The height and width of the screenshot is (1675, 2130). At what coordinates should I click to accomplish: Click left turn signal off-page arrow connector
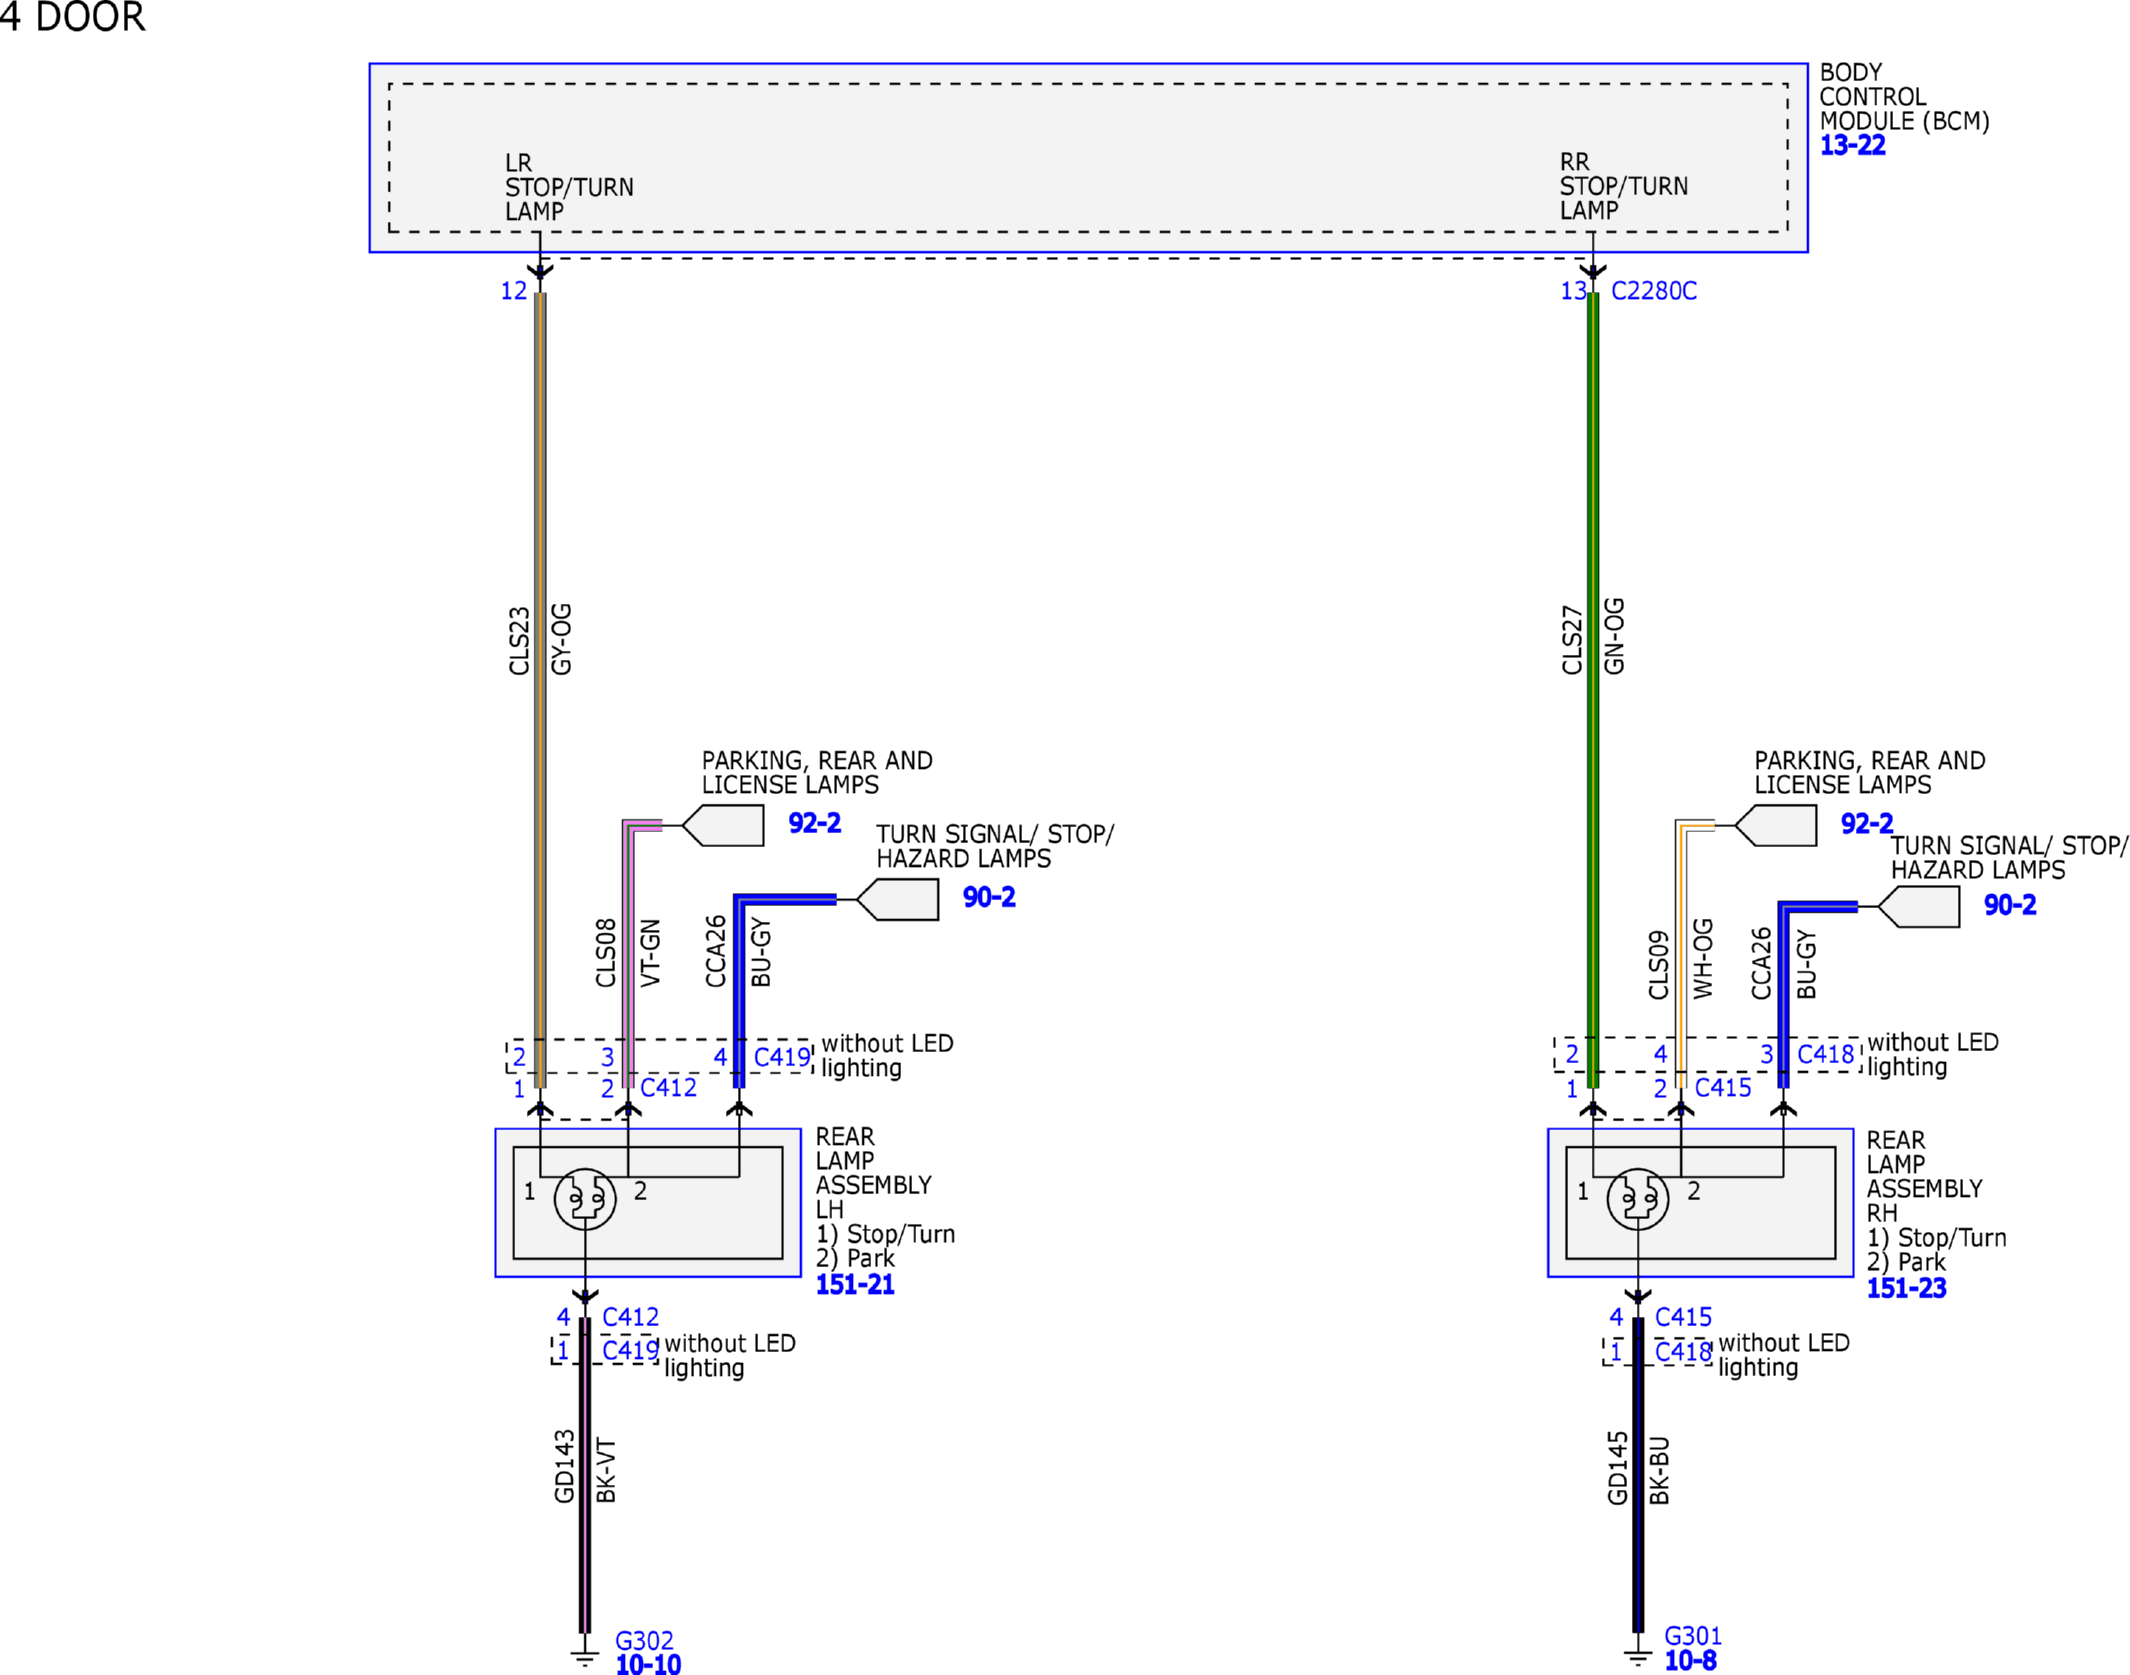[x=897, y=900]
